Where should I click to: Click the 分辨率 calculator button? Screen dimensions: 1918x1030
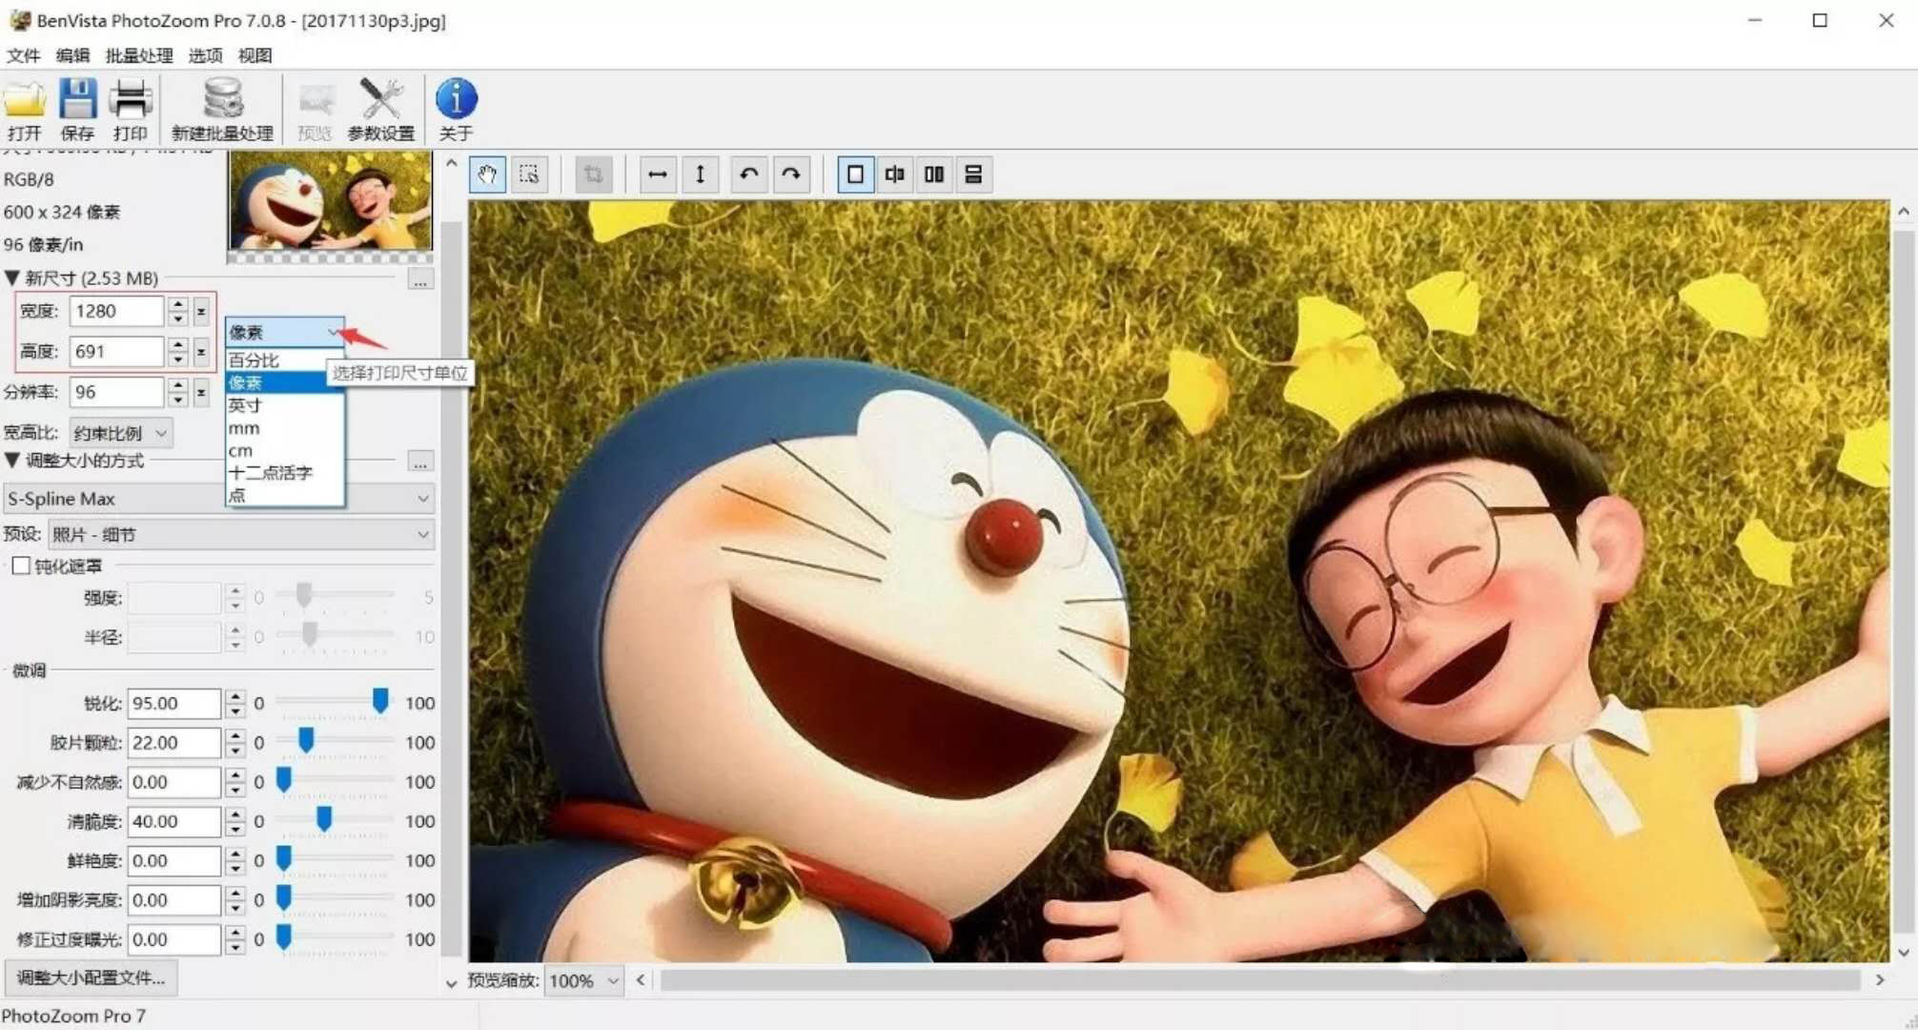201,392
